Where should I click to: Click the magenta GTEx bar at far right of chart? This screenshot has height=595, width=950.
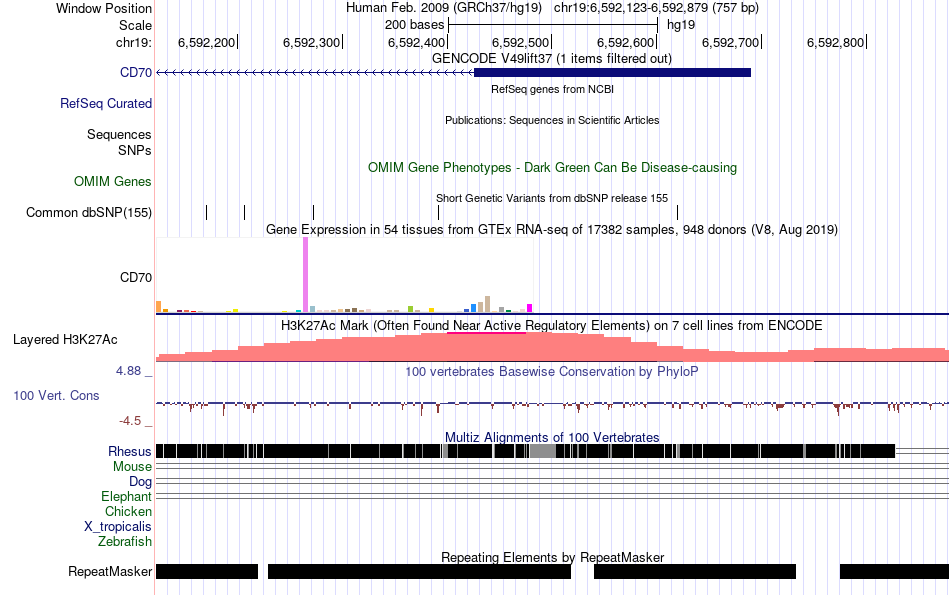(530, 308)
